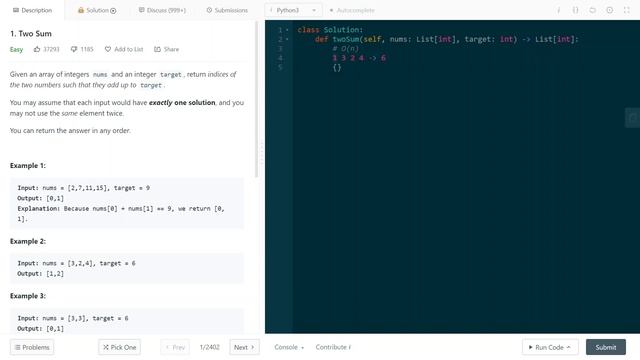
Task: Click in the code editor at line 5 braces
Action: [x=337, y=68]
